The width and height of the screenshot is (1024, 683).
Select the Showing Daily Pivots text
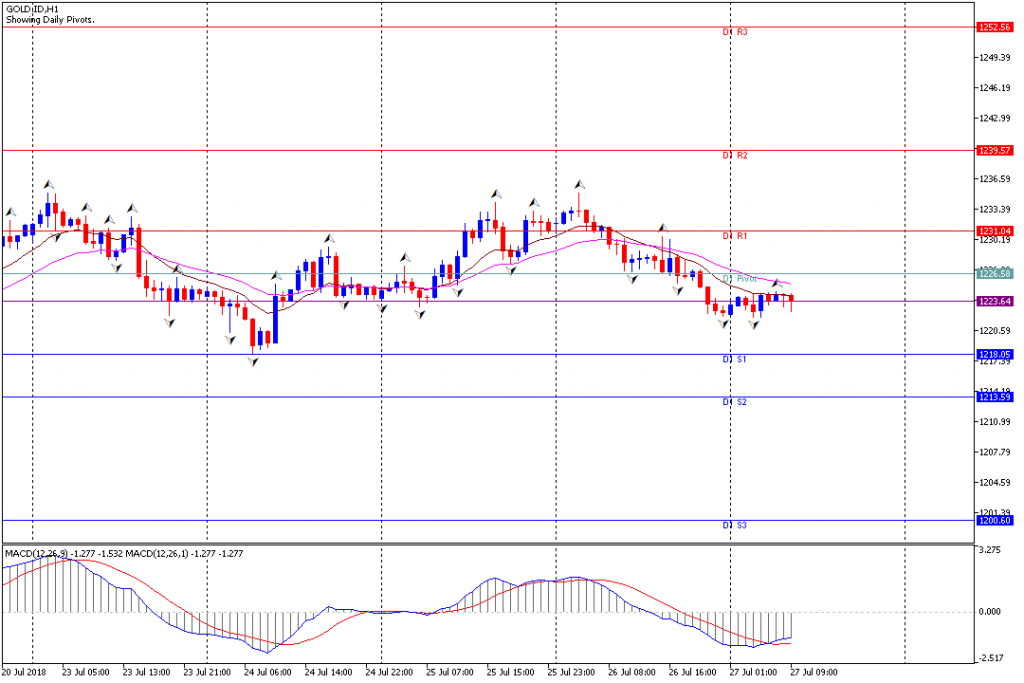(50, 20)
